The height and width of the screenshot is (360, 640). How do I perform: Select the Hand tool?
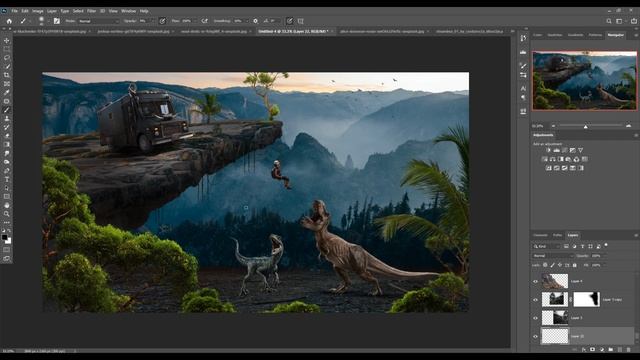7,205
